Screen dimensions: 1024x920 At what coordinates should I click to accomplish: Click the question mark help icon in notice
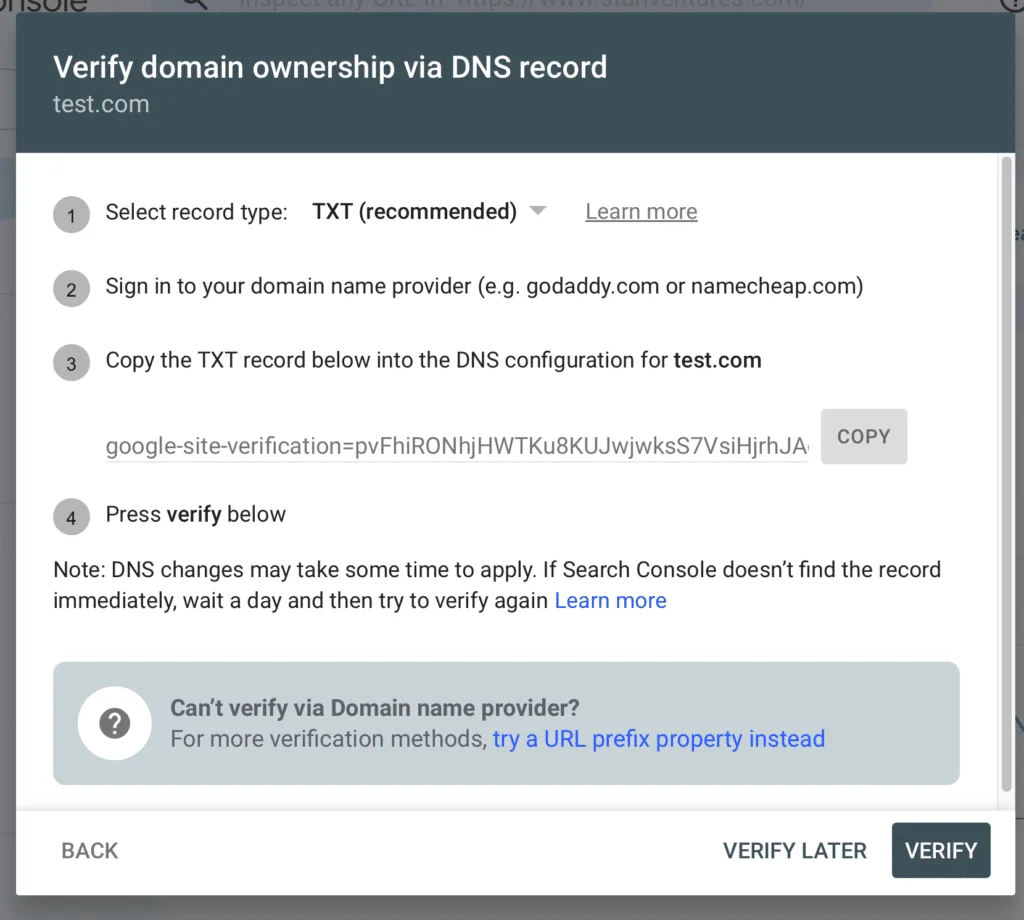pos(115,724)
